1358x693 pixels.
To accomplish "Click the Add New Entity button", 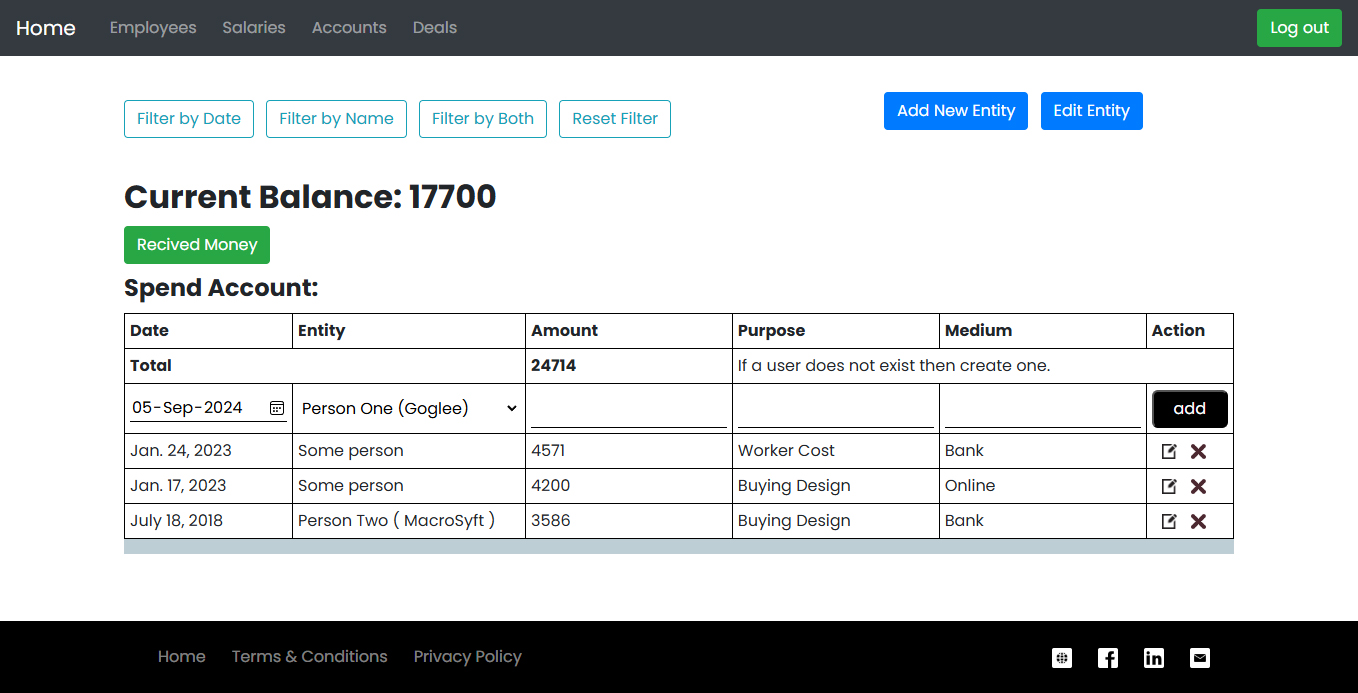I will pos(955,111).
